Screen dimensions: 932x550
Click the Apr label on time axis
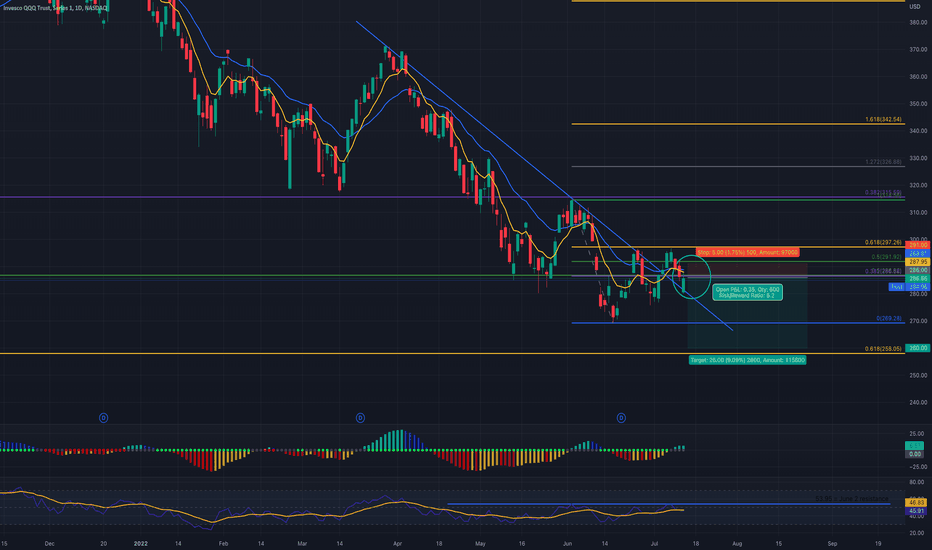click(398, 543)
